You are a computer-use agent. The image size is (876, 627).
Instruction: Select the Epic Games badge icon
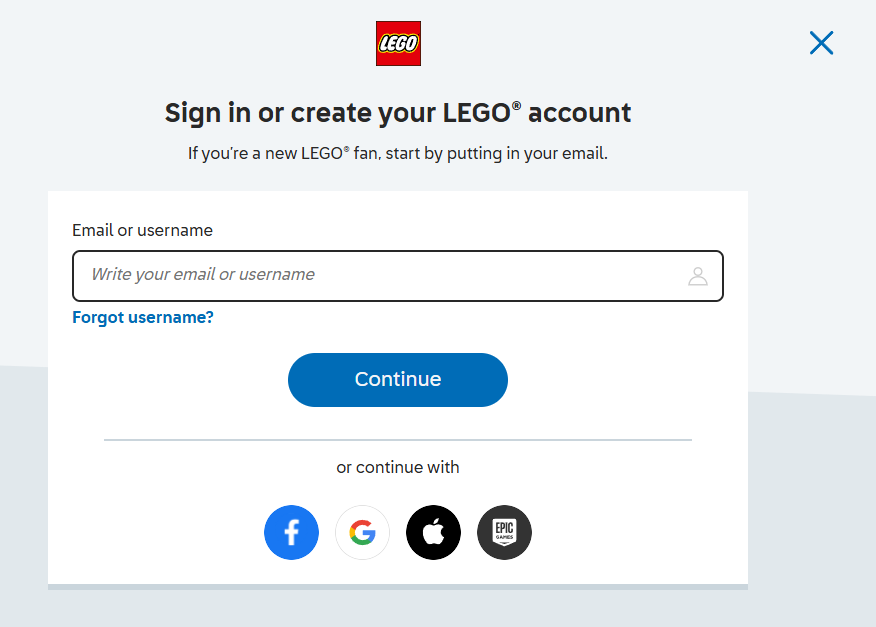tap(504, 532)
